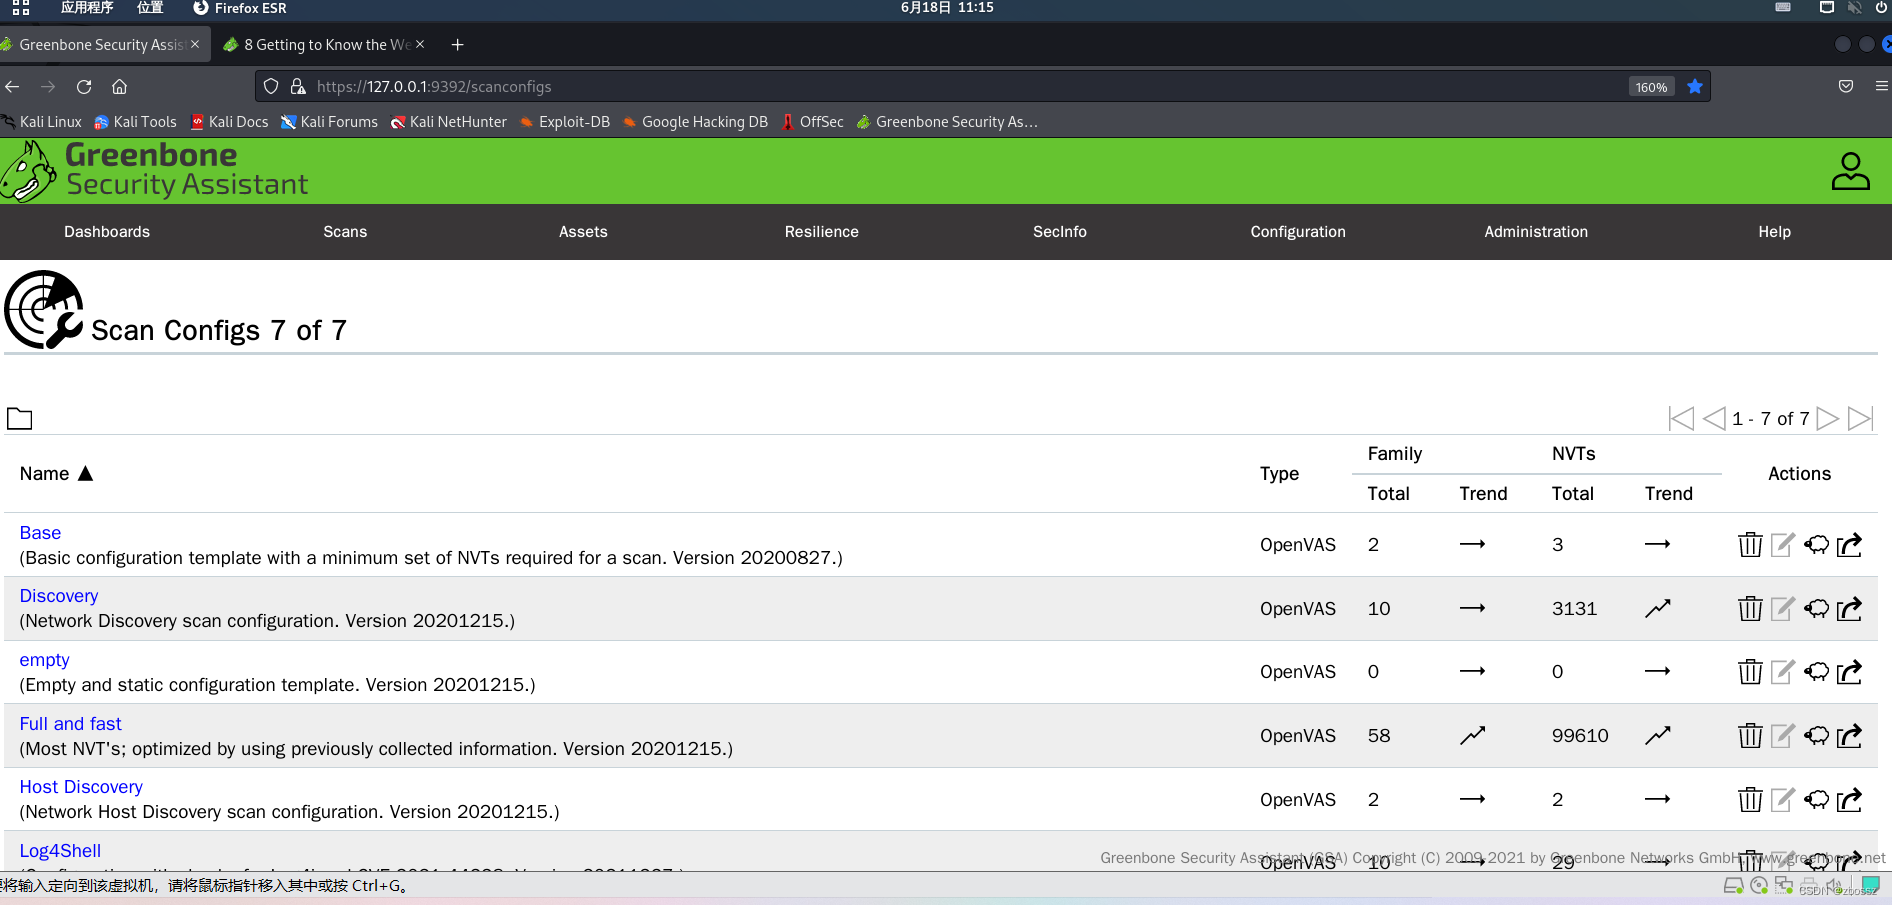Delete the Base scan config via trash icon
Image resolution: width=1892 pixels, height=905 pixels.
tap(1750, 544)
